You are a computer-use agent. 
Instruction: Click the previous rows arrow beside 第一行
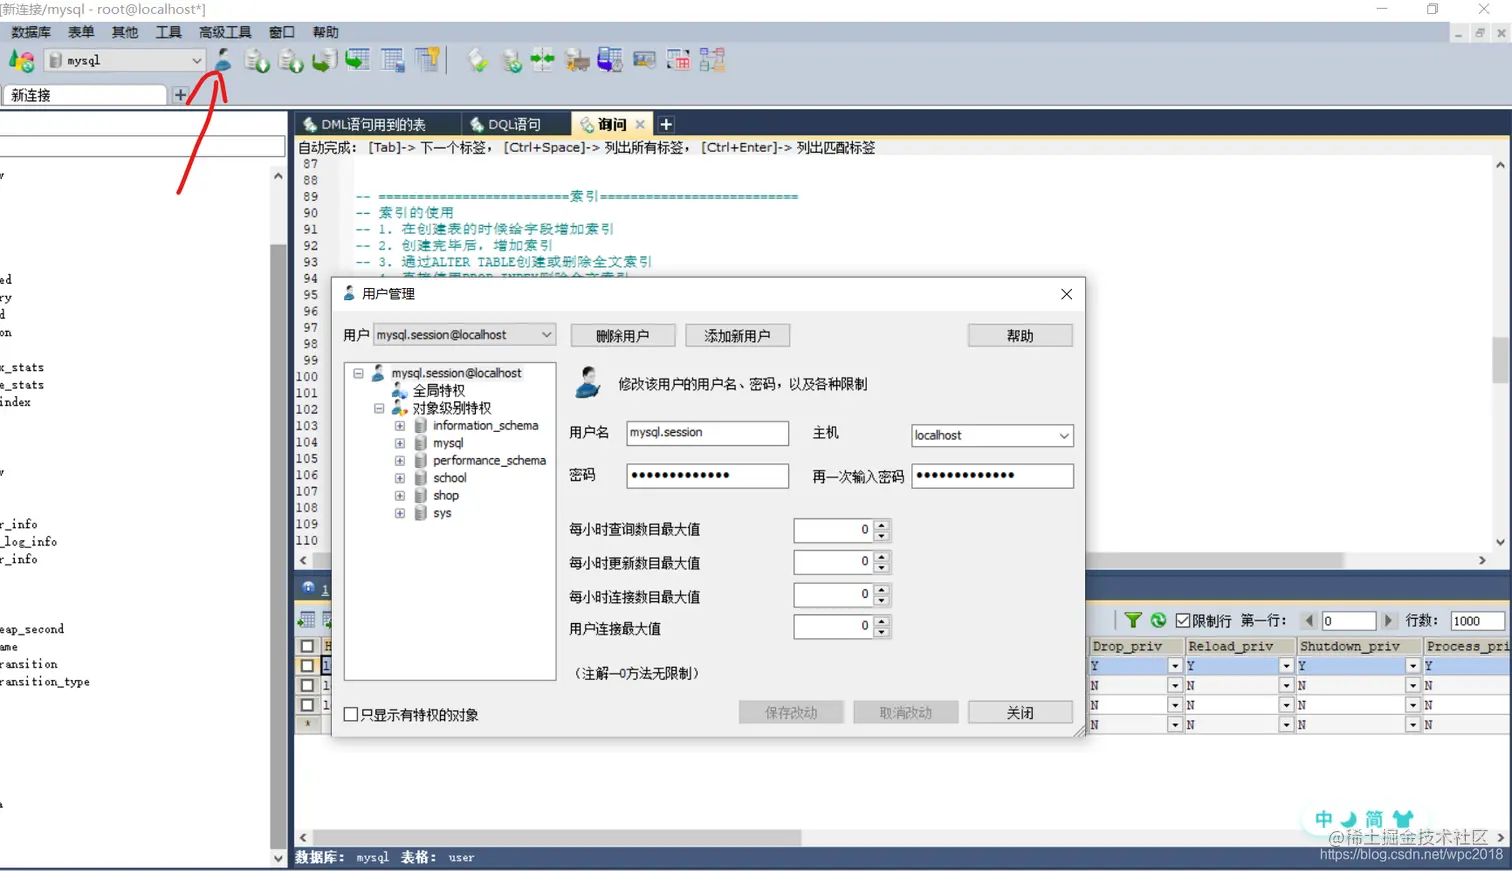(x=1308, y=621)
